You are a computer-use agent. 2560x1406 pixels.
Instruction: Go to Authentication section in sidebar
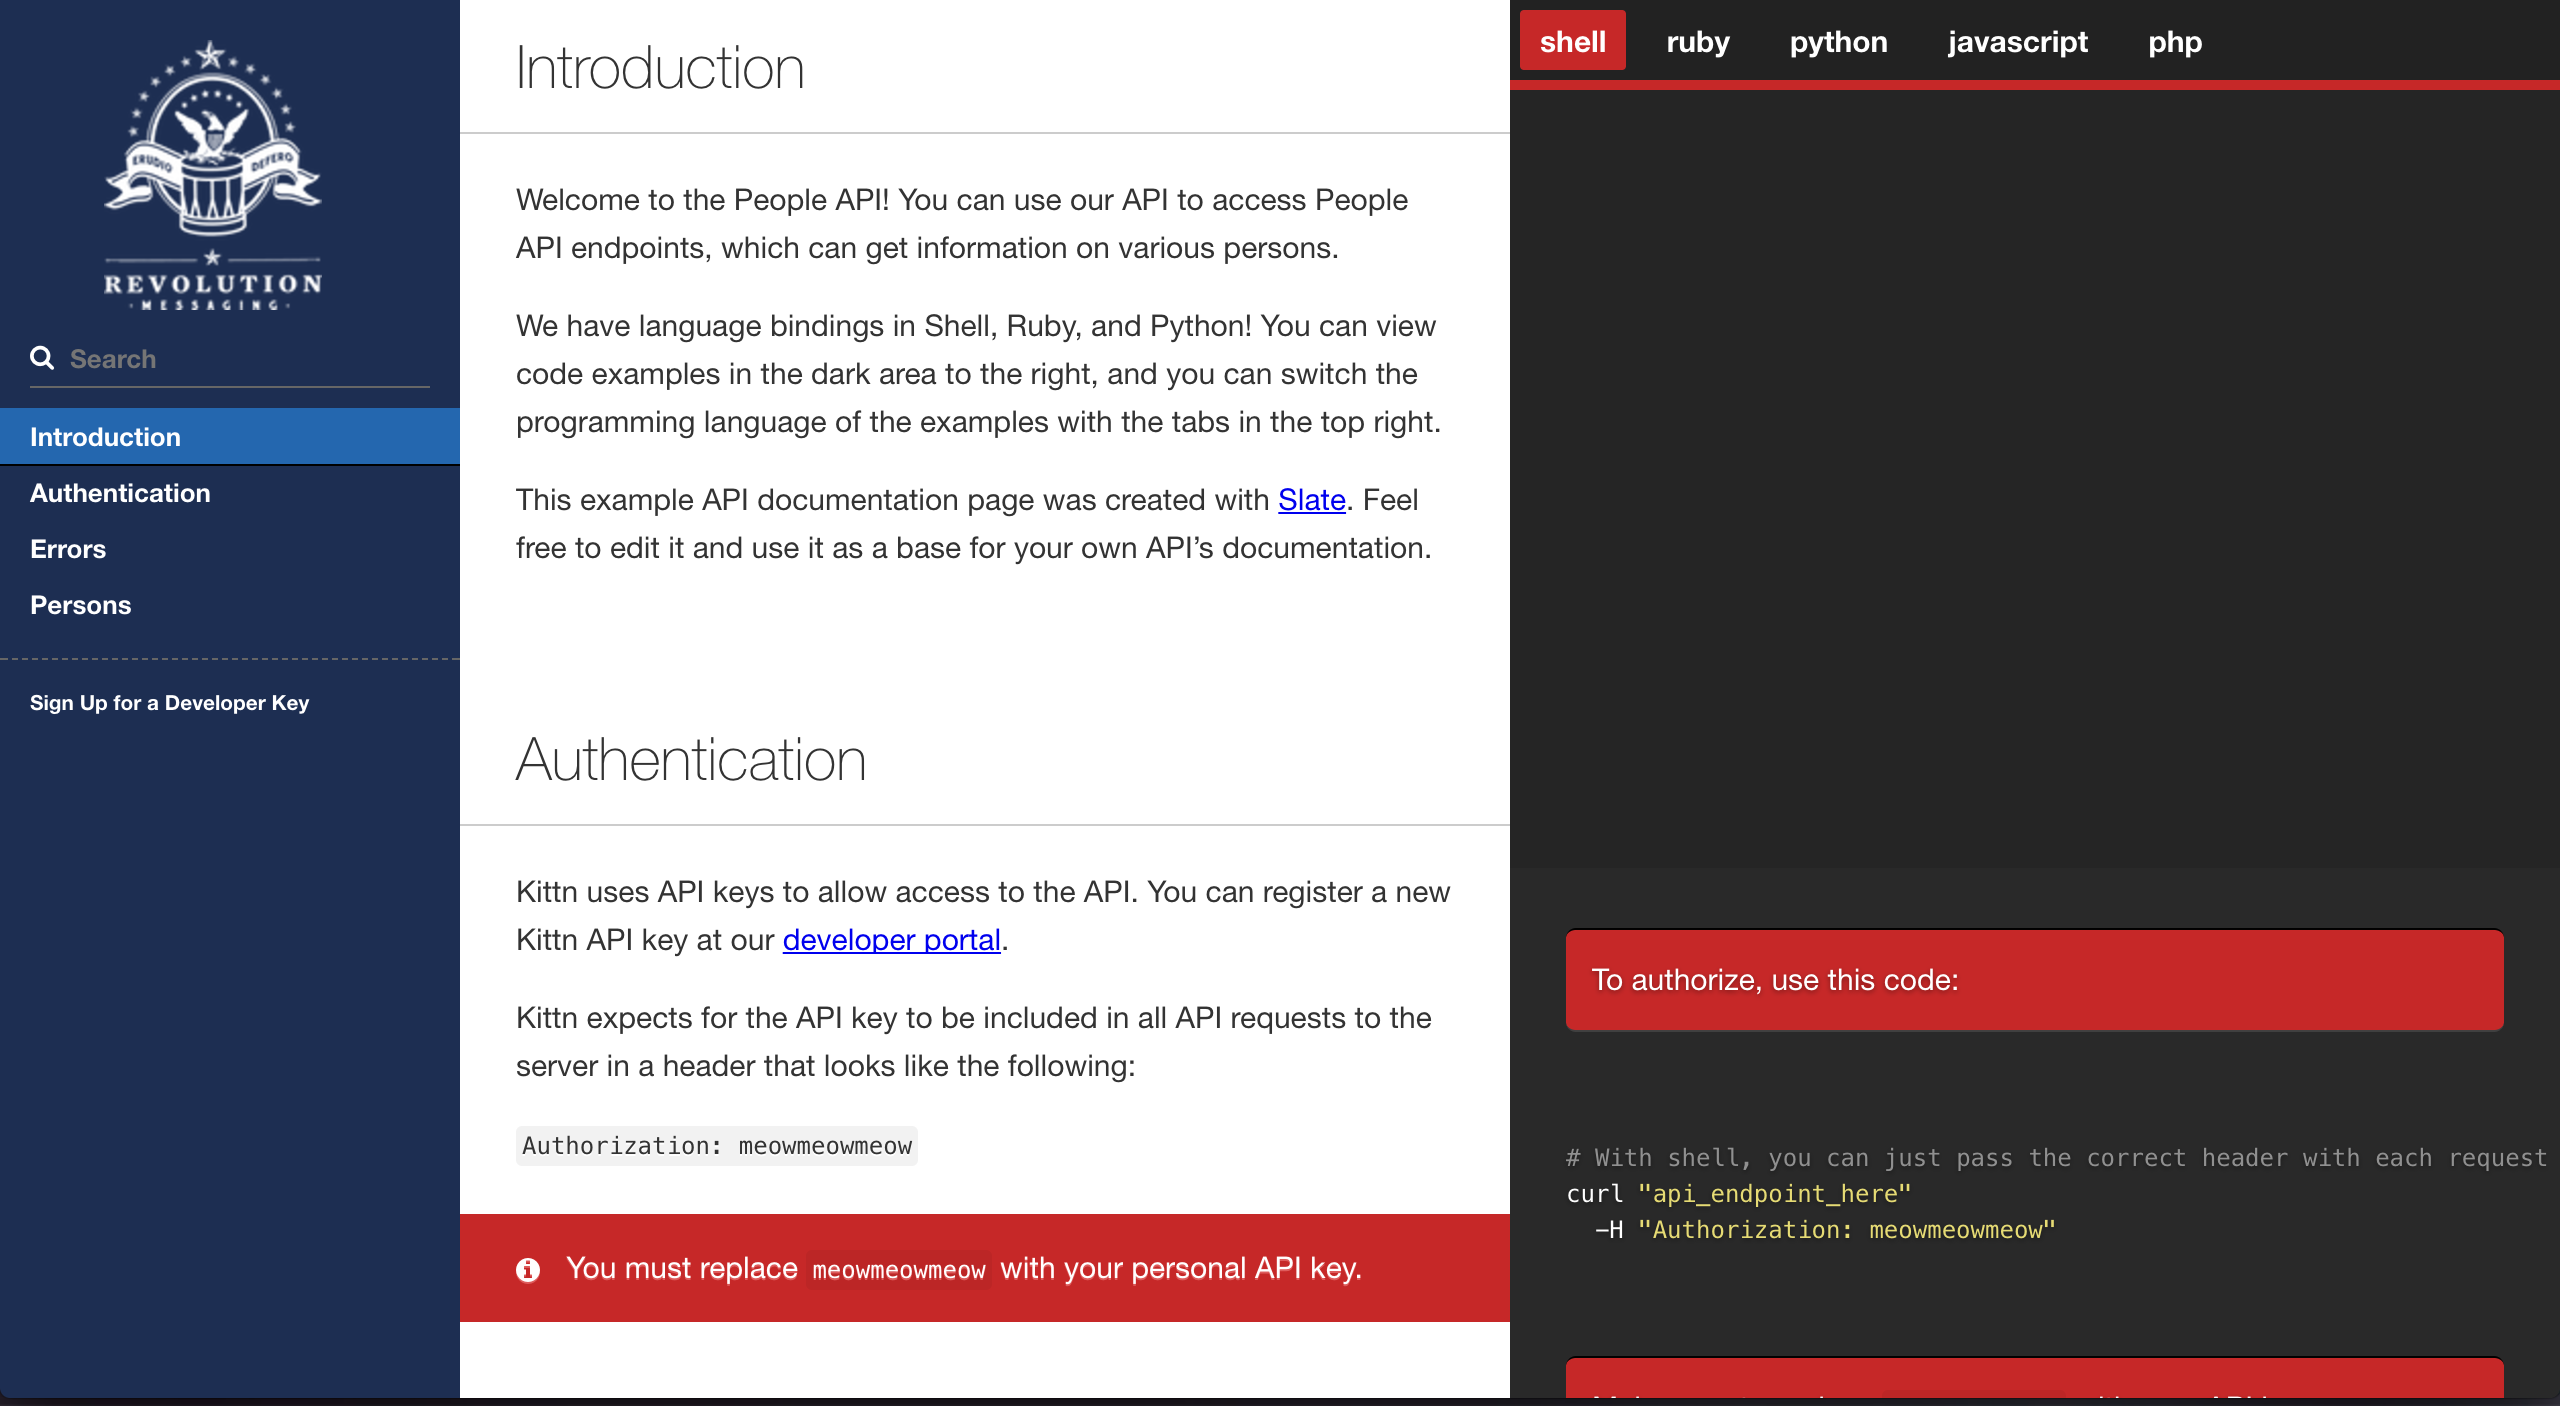120,493
